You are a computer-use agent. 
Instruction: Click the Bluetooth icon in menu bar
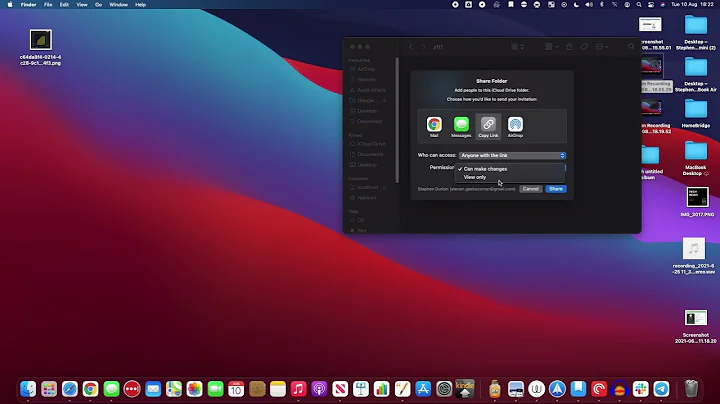(602, 5)
